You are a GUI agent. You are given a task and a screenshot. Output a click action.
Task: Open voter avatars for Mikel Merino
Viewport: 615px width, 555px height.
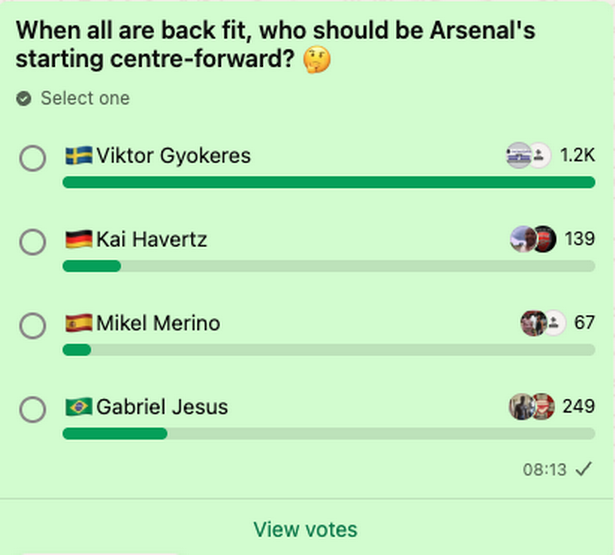(x=542, y=323)
